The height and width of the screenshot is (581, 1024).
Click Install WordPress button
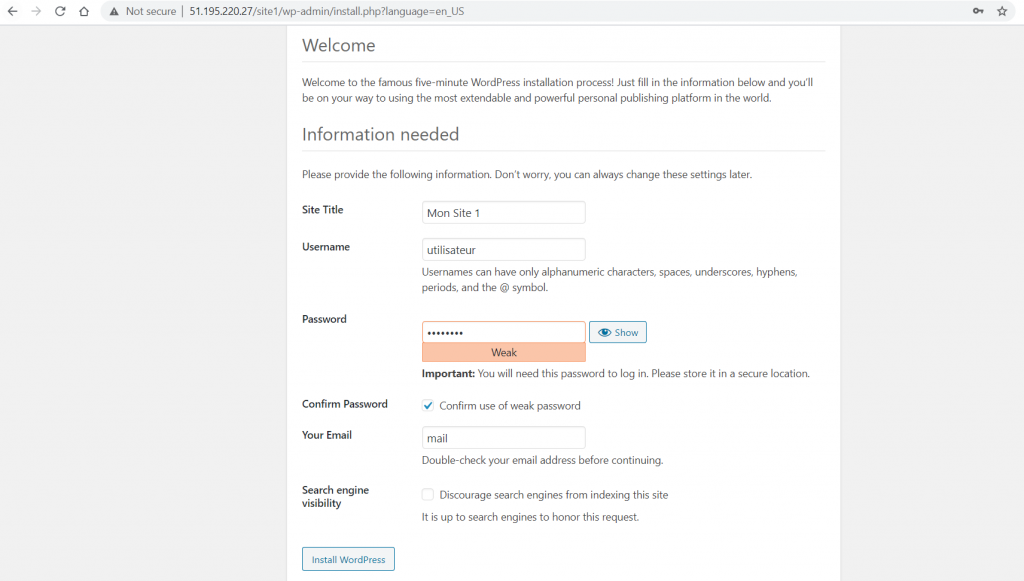point(348,559)
